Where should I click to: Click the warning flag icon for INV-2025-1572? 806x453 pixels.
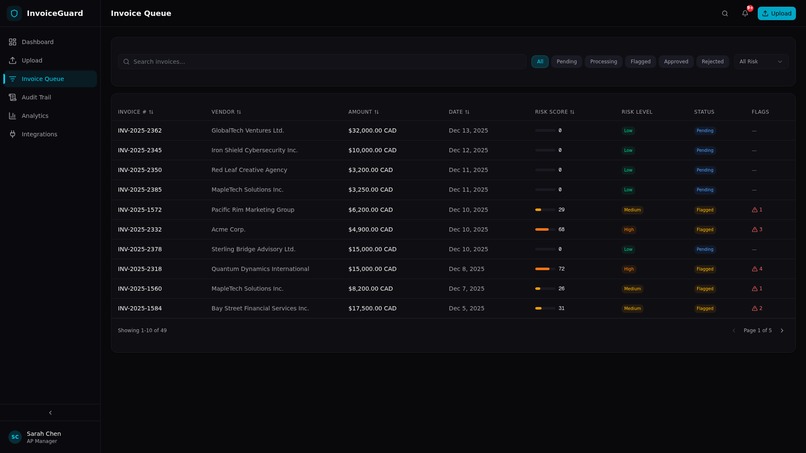pyautogui.click(x=755, y=210)
